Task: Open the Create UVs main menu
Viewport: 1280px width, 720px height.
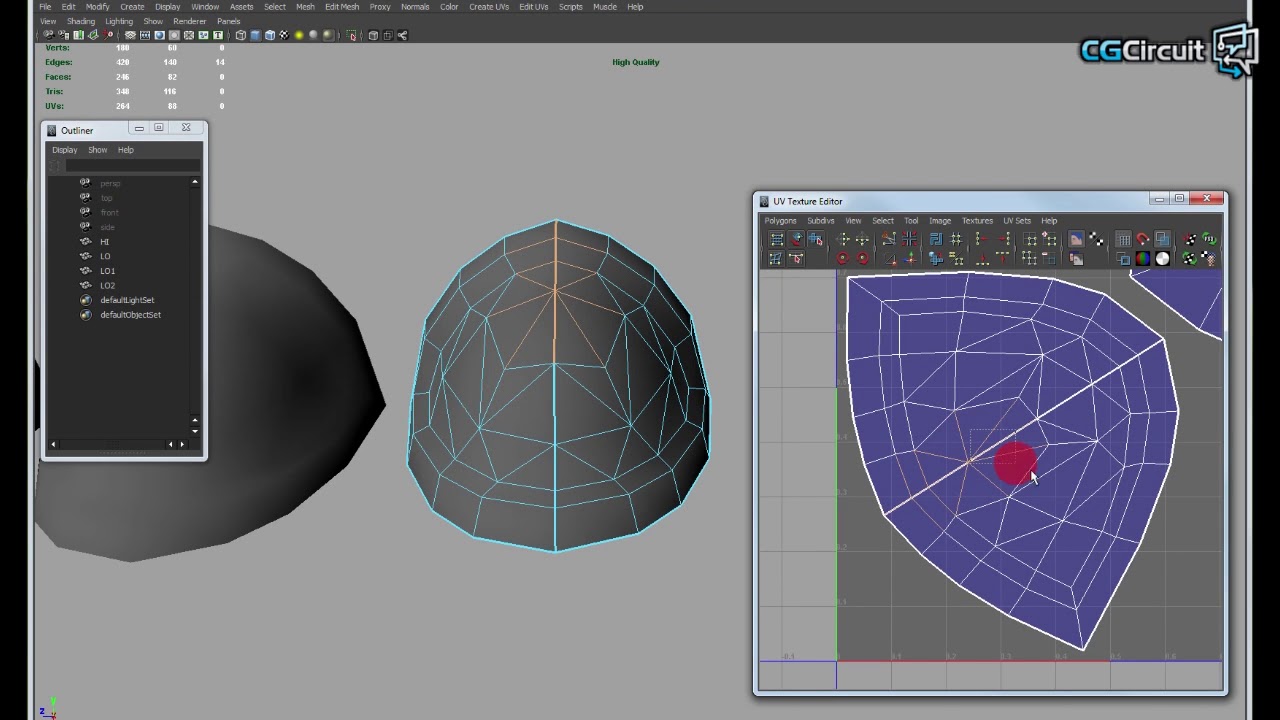Action: tap(489, 7)
